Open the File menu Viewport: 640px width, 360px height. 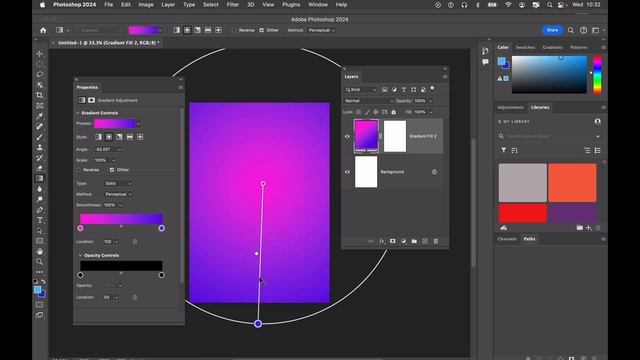click(x=109, y=5)
